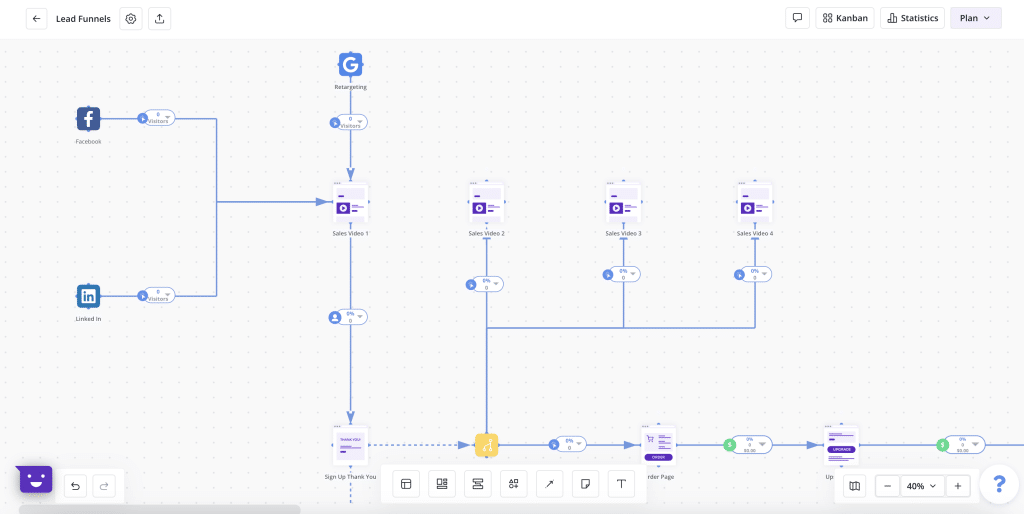Expand the Sales Video 4 connector dropdown
1024x514 pixels.
tap(765, 274)
